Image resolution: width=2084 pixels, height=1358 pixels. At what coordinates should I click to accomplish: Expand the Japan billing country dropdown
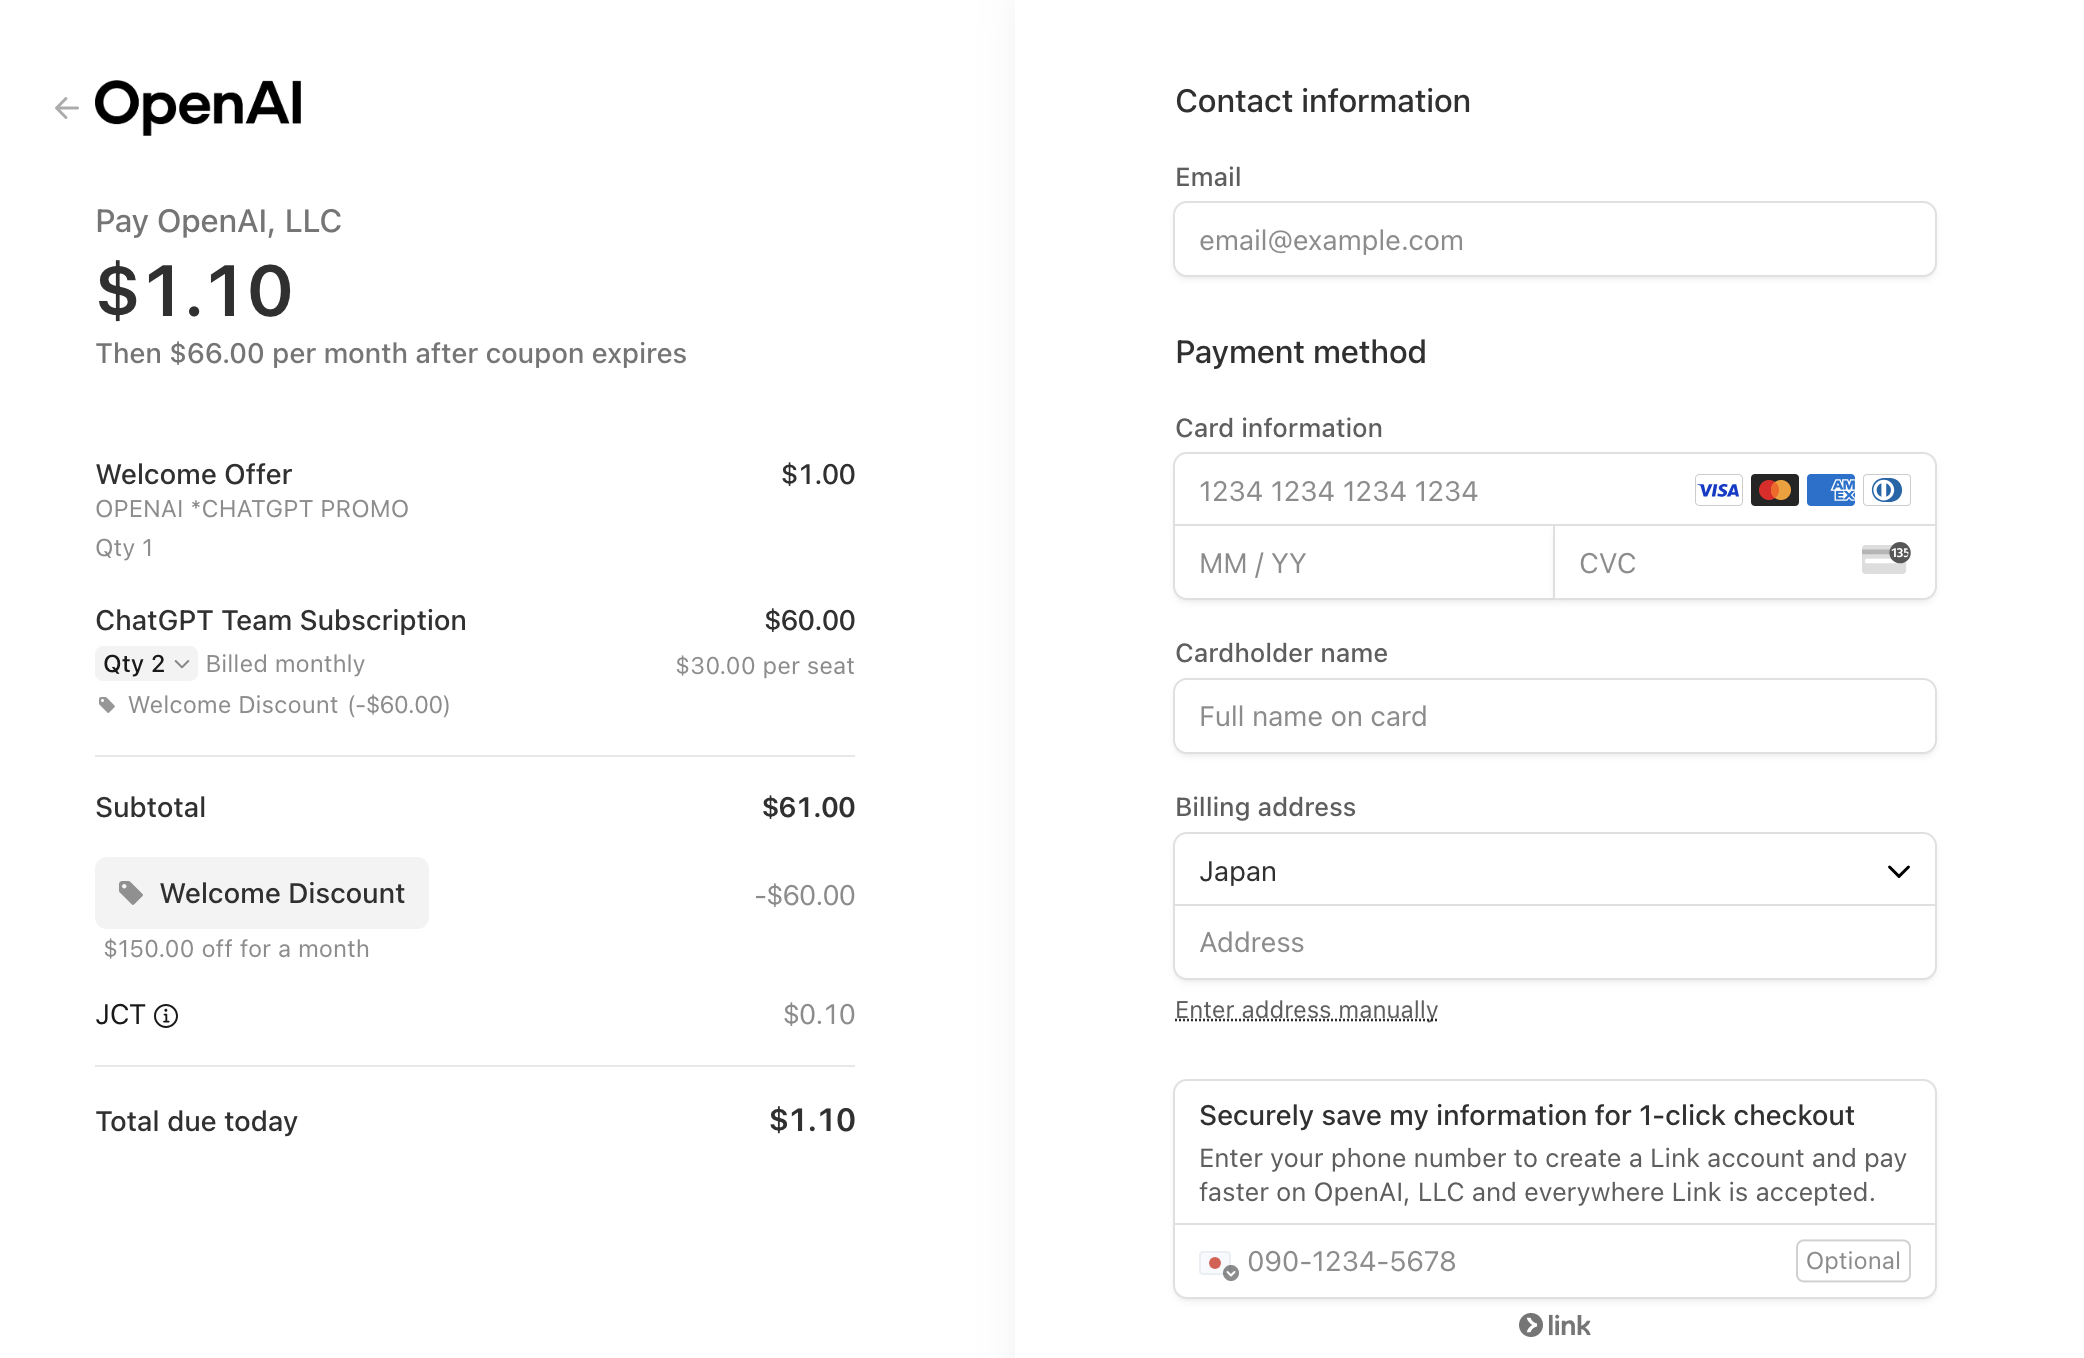[1555, 871]
